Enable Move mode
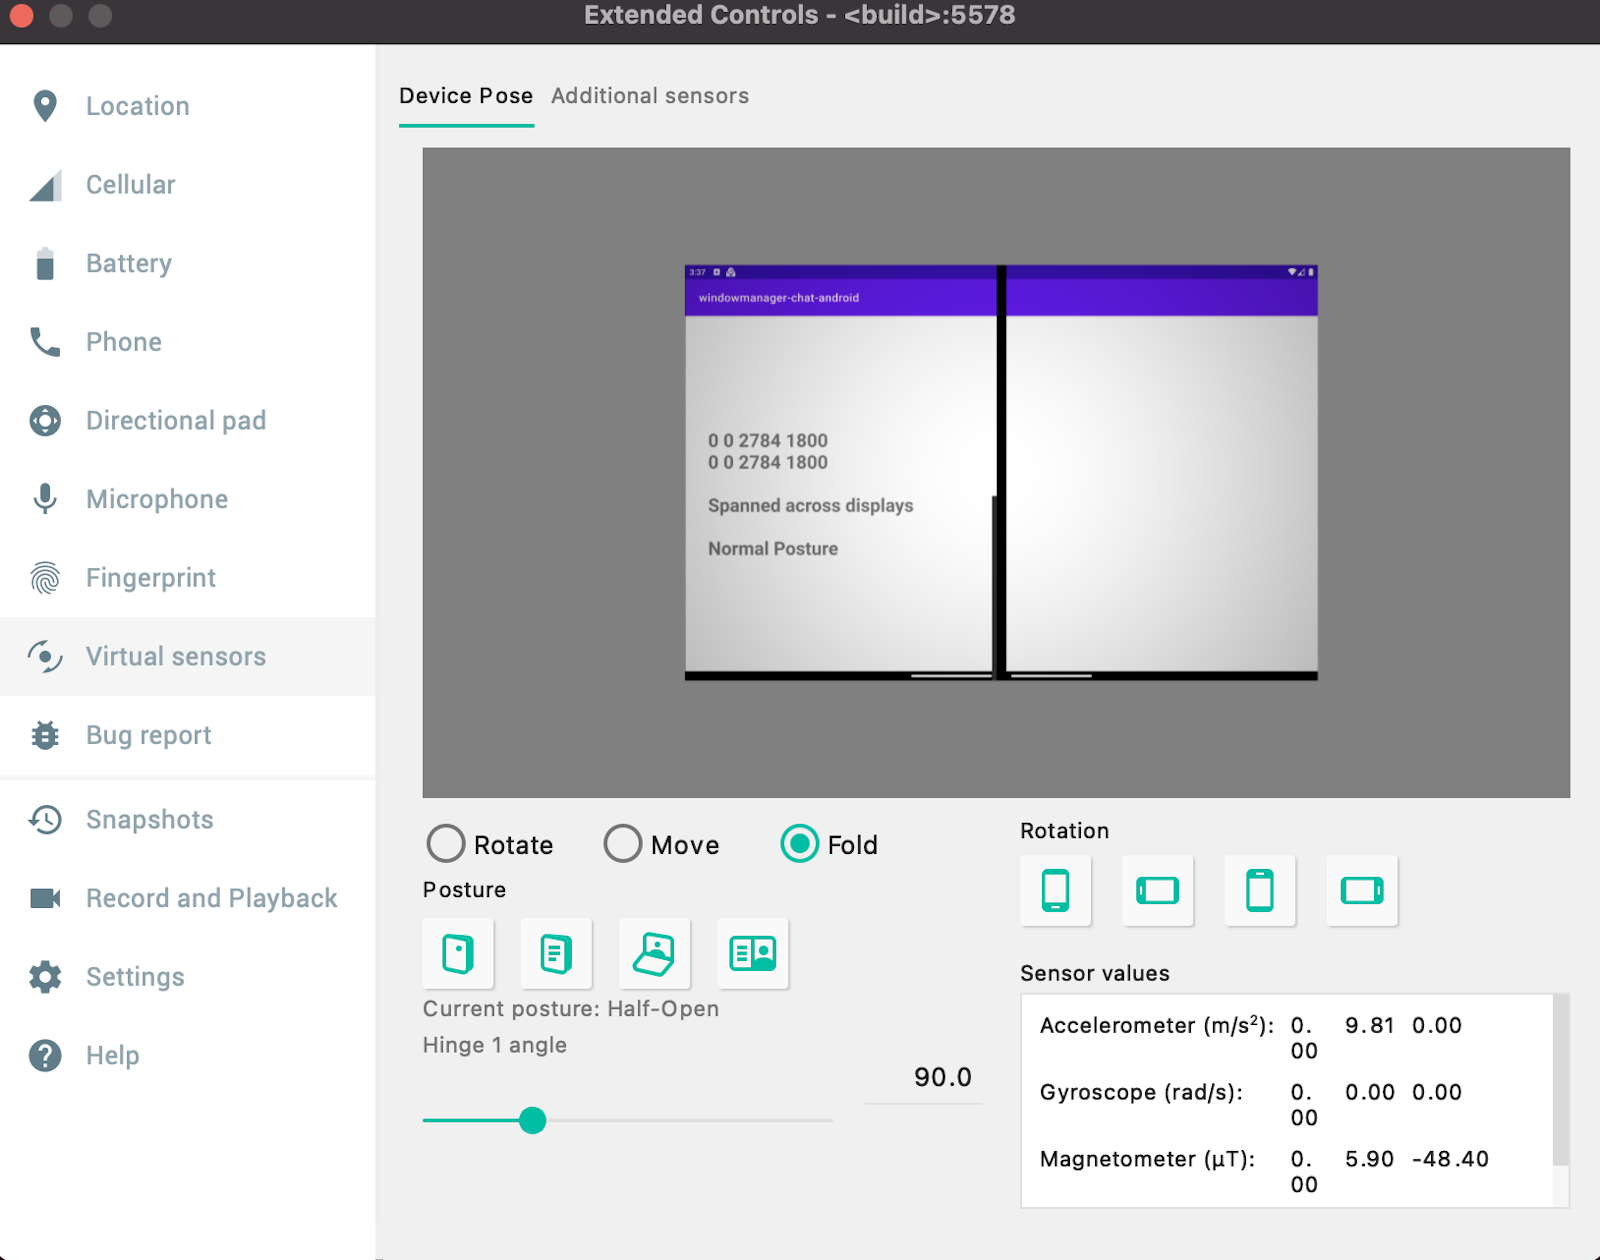The height and width of the screenshot is (1260, 1600). [622, 844]
